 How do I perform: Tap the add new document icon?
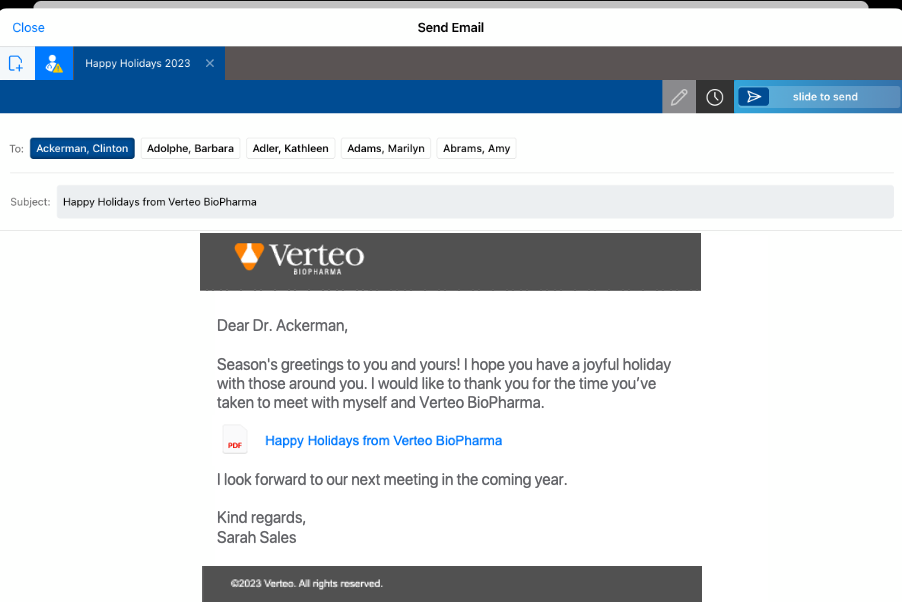(x=16, y=64)
